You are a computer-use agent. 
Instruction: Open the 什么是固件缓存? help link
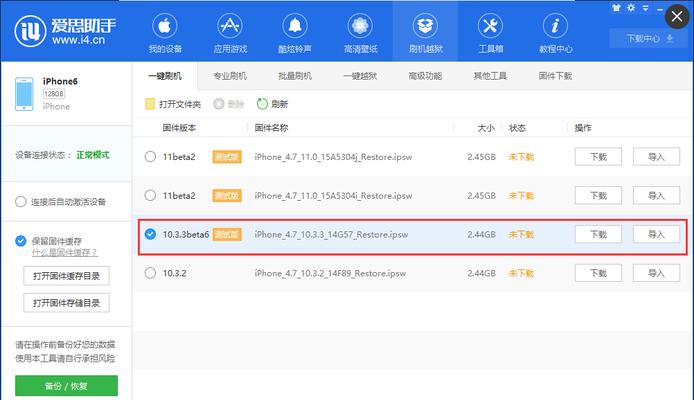[x=65, y=252]
